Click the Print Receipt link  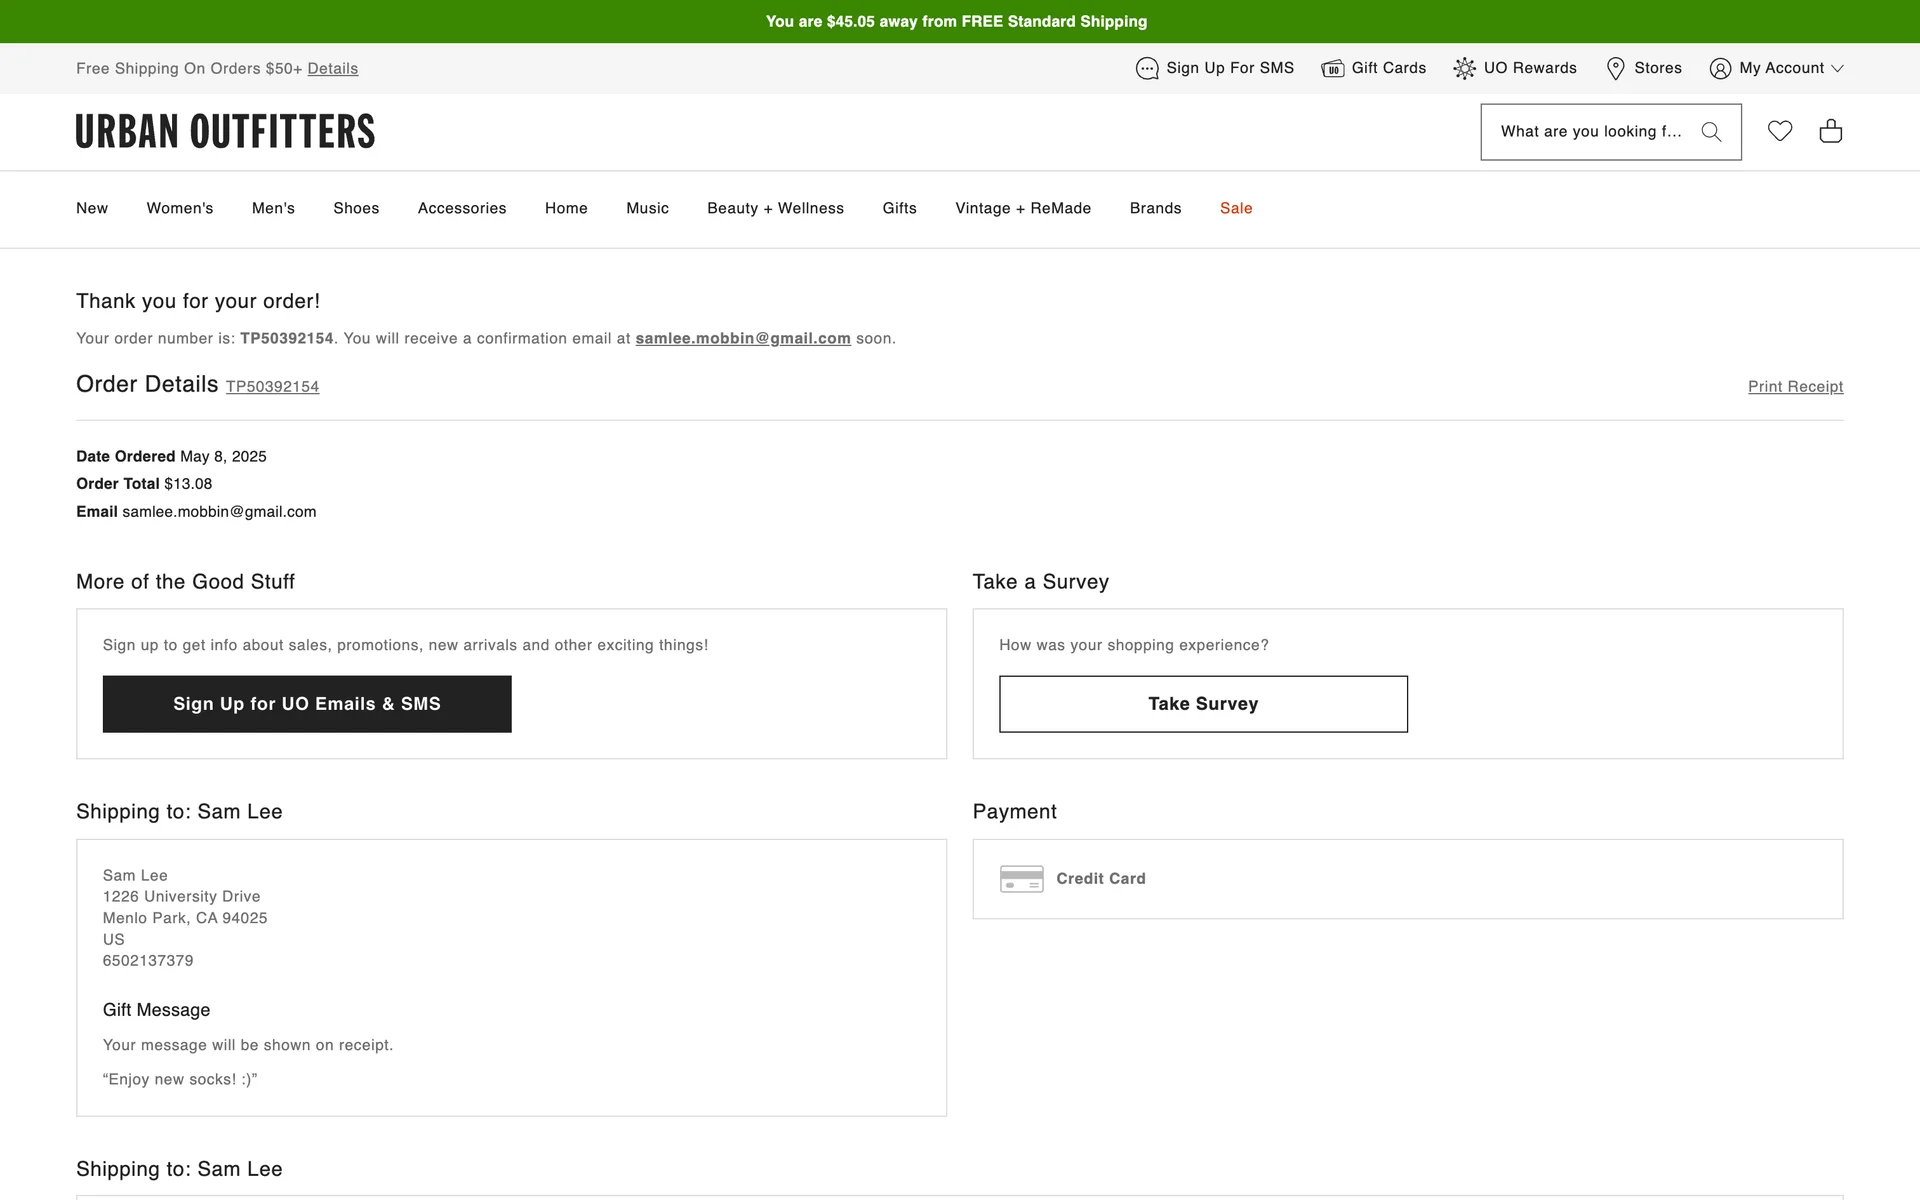point(1795,387)
